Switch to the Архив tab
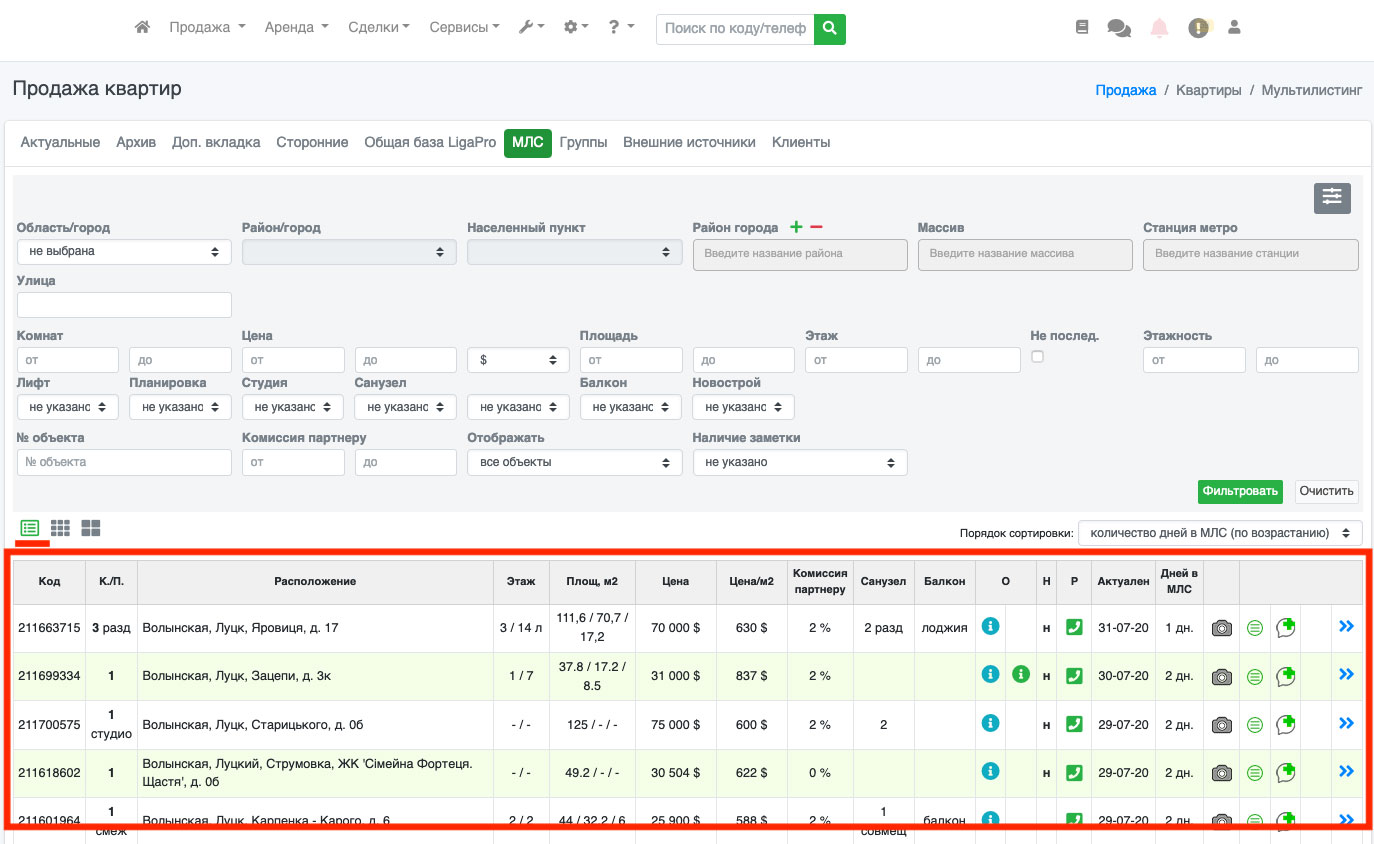The image size is (1374, 844). [136, 143]
